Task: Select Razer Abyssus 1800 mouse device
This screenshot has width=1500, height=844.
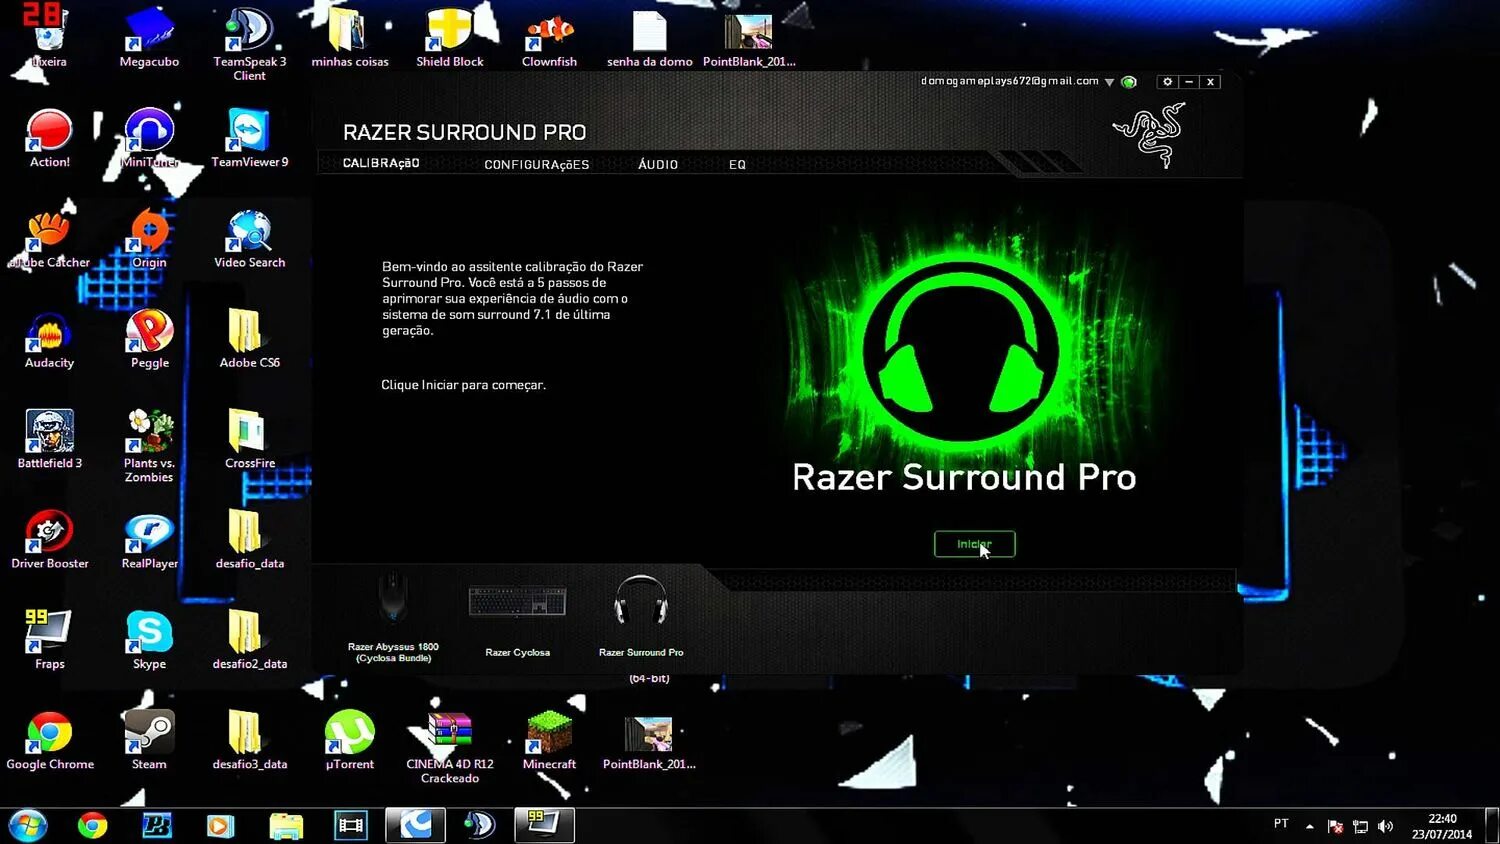Action: tap(393, 616)
